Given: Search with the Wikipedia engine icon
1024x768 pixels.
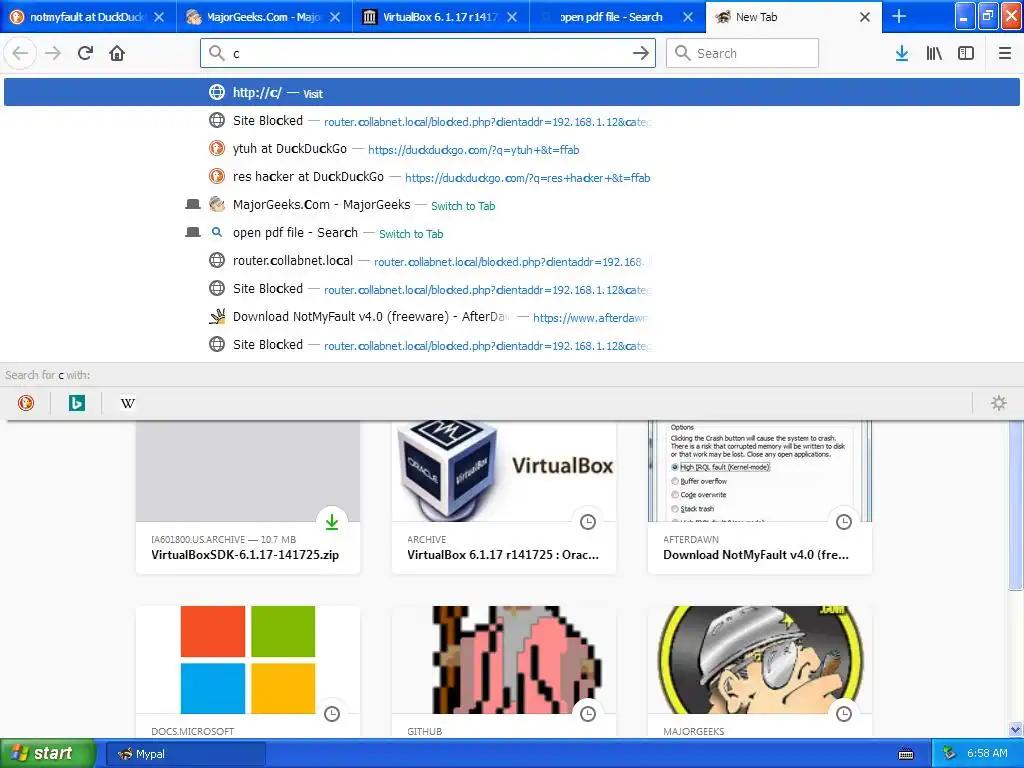Looking at the screenshot, I should 127,403.
